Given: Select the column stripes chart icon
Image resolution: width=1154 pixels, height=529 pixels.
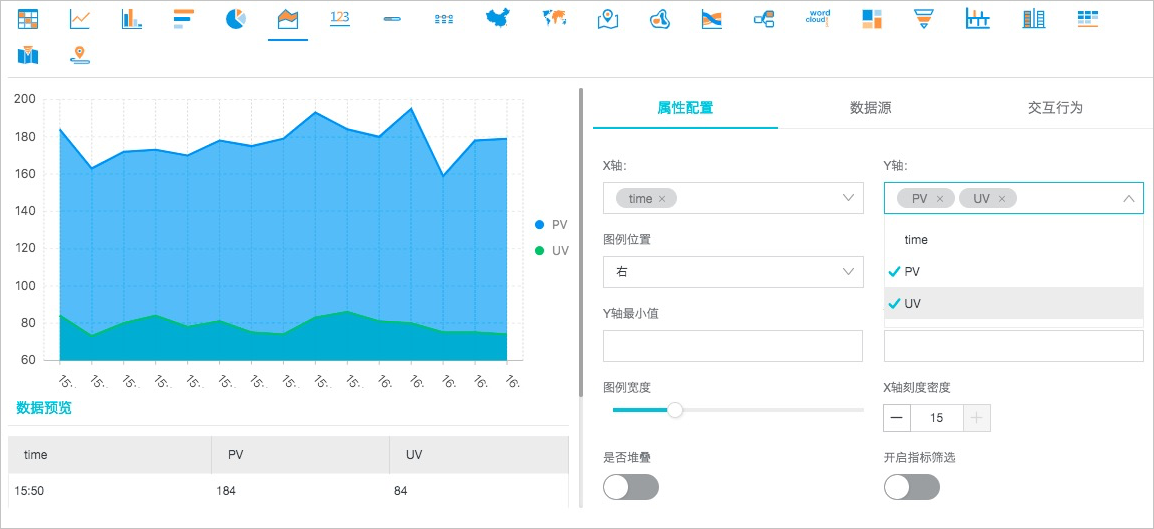Looking at the screenshot, I should point(1034,18).
